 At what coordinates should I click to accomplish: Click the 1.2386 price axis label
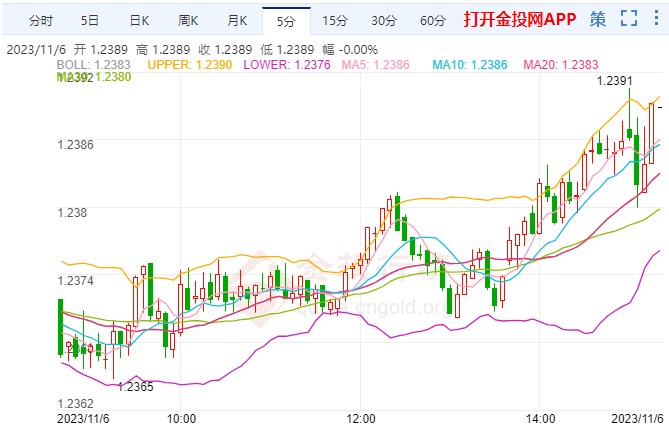(x=76, y=145)
